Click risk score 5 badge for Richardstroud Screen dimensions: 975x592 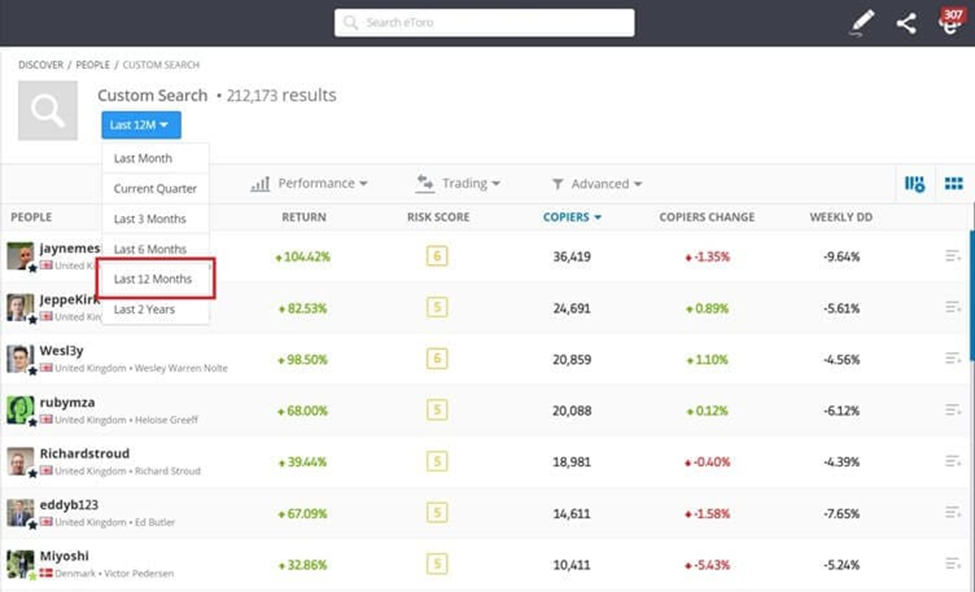pyautogui.click(x=437, y=461)
